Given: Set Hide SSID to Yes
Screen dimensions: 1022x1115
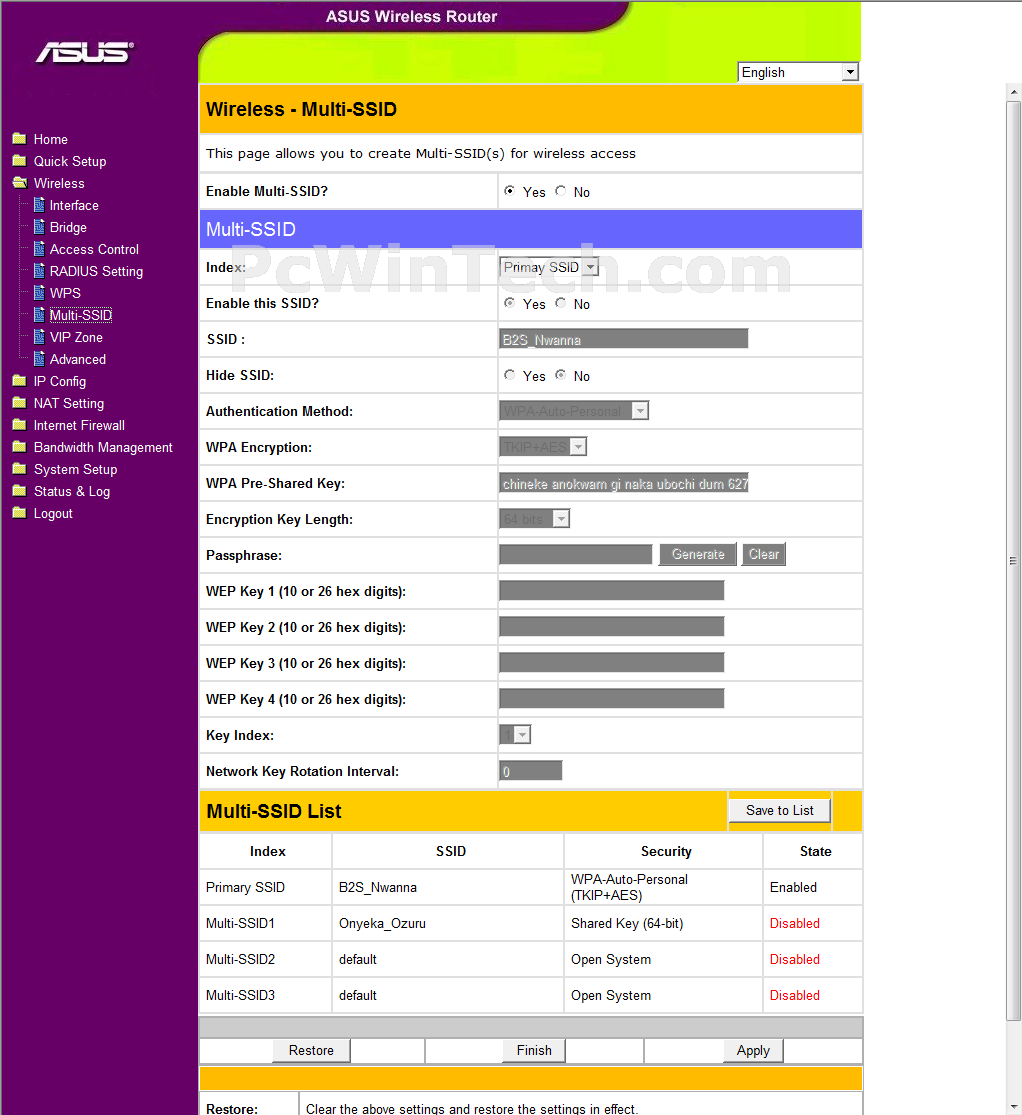Looking at the screenshot, I should [x=509, y=375].
